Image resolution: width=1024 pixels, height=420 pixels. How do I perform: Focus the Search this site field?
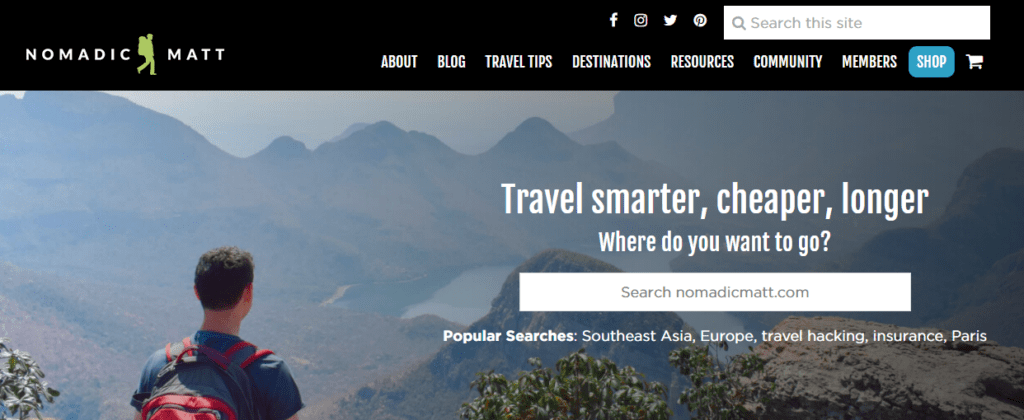point(857,23)
